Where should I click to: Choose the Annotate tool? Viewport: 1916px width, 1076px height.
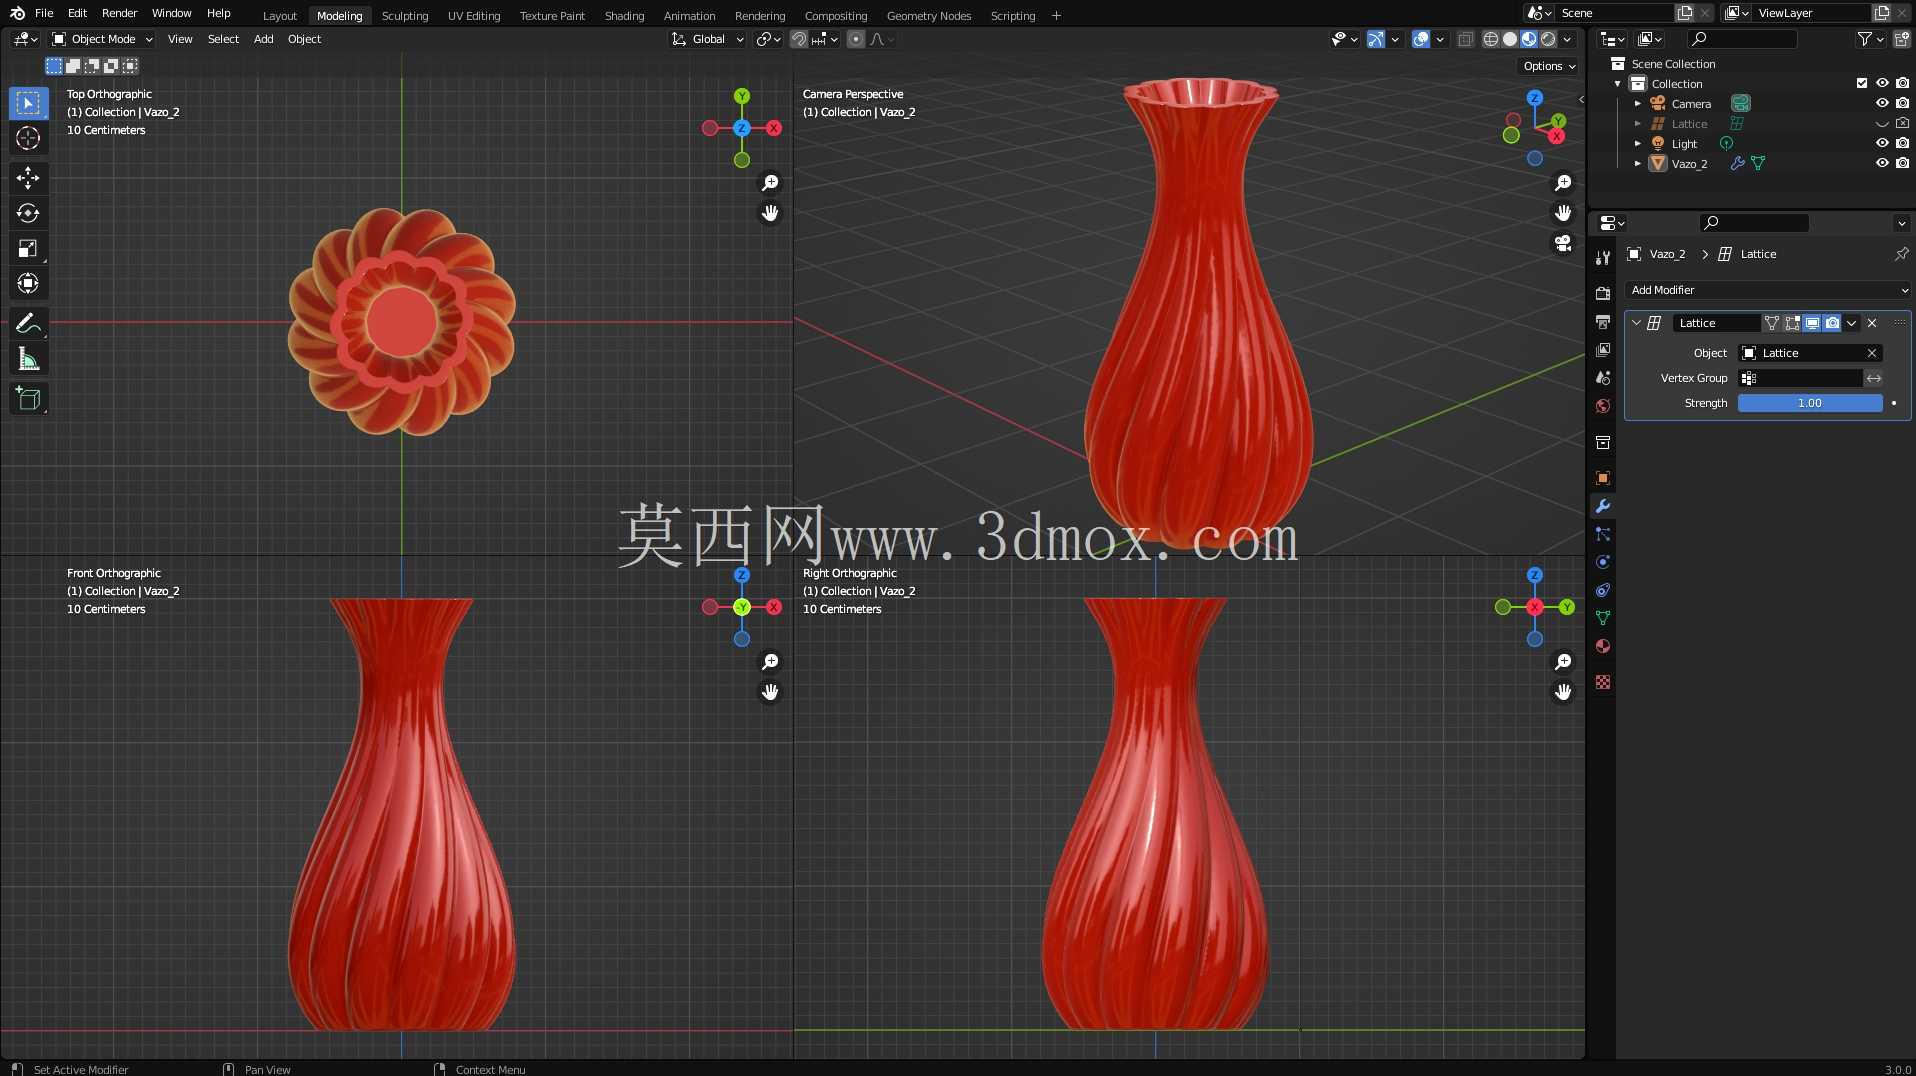tap(28, 323)
